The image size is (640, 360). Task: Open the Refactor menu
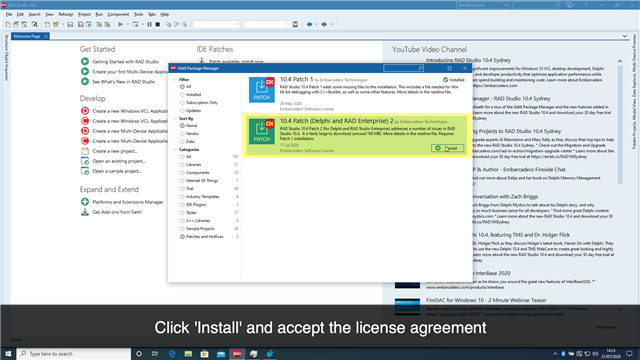click(x=65, y=14)
